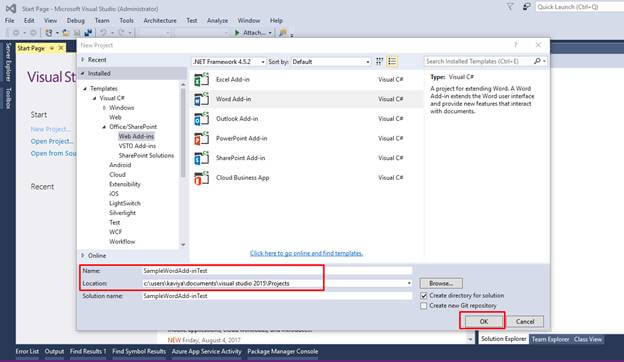Open the Error List tab
Image resolution: width=624 pixels, height=362 pixels.
pos(27,351)
